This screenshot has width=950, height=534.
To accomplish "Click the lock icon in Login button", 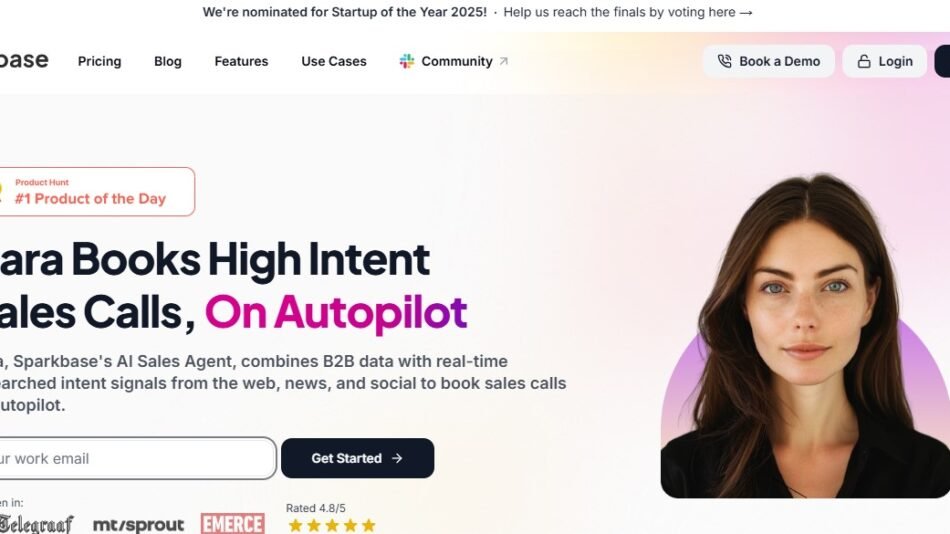I will tap(864, 61).
